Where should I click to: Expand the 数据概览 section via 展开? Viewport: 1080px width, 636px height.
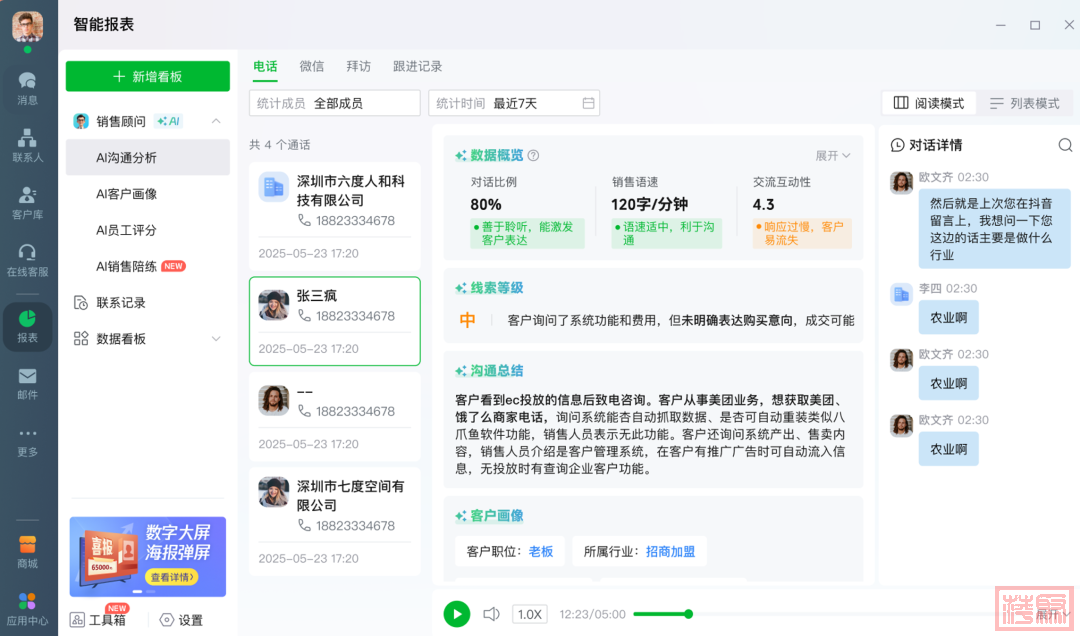click(832, 156)
